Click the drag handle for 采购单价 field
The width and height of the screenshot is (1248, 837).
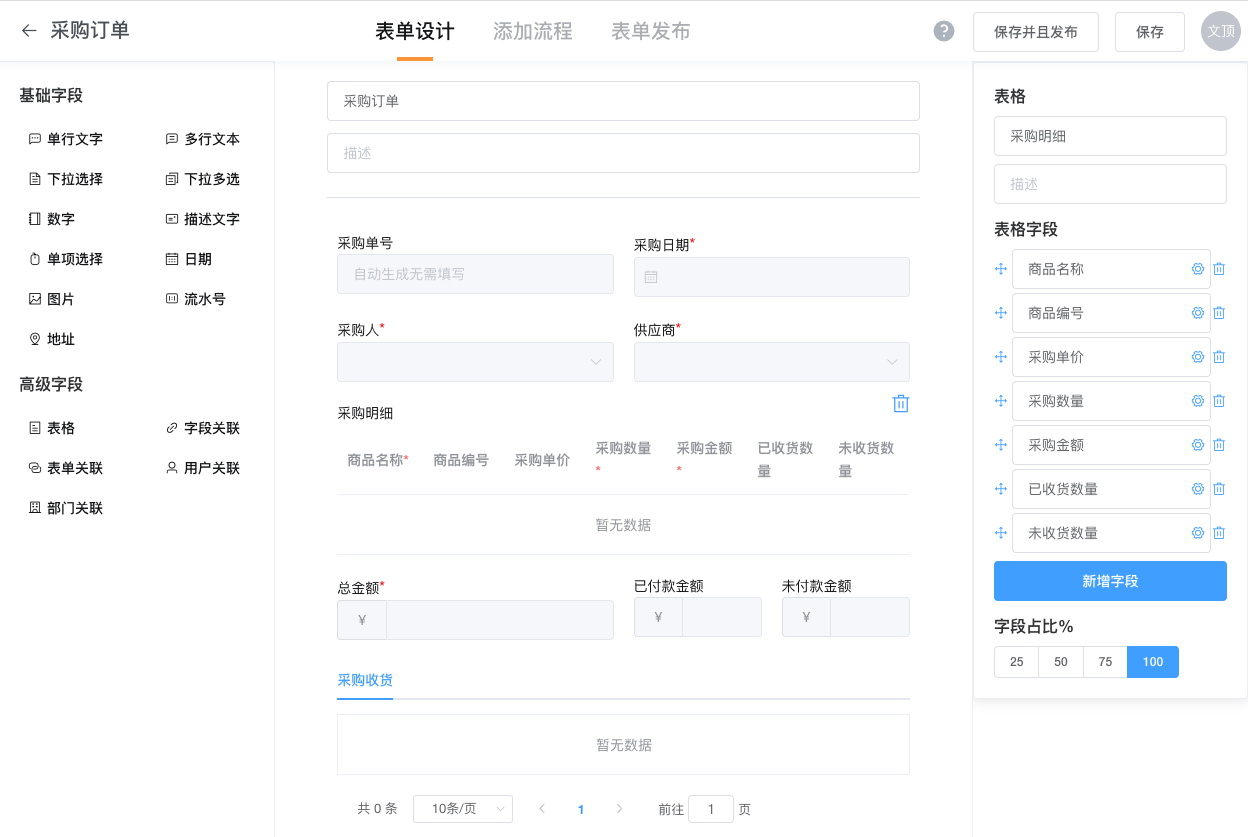[x=1000, y=357]
